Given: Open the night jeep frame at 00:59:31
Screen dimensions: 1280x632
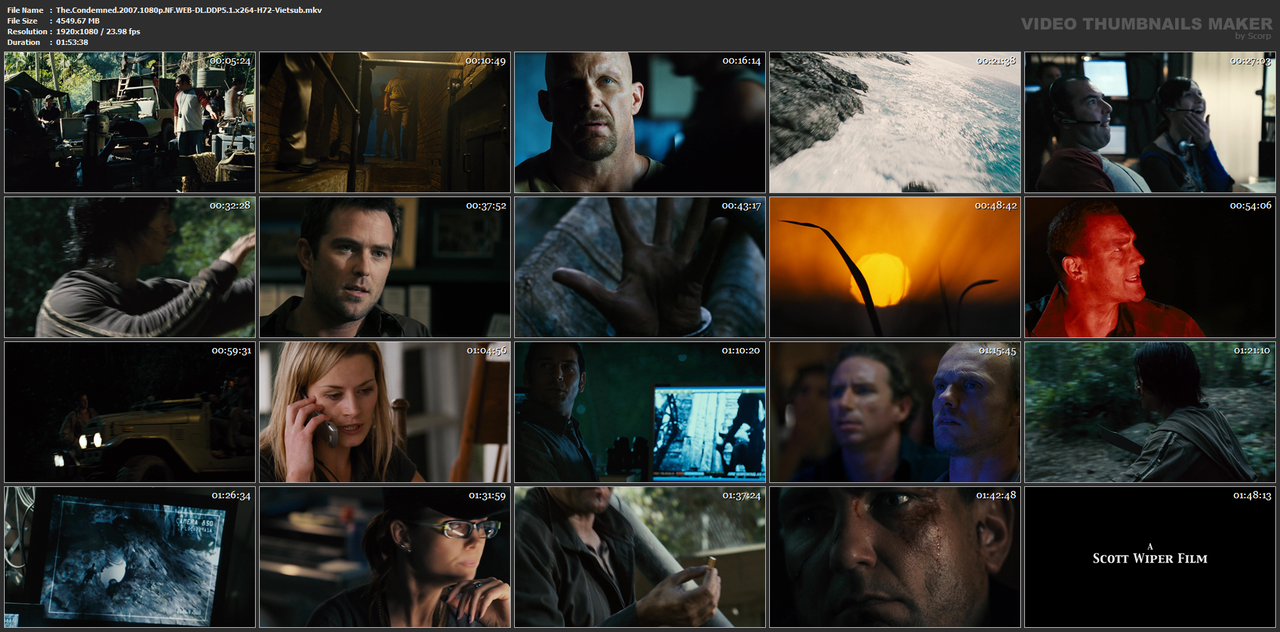Looking at the screenshot, I should (130, 412).
